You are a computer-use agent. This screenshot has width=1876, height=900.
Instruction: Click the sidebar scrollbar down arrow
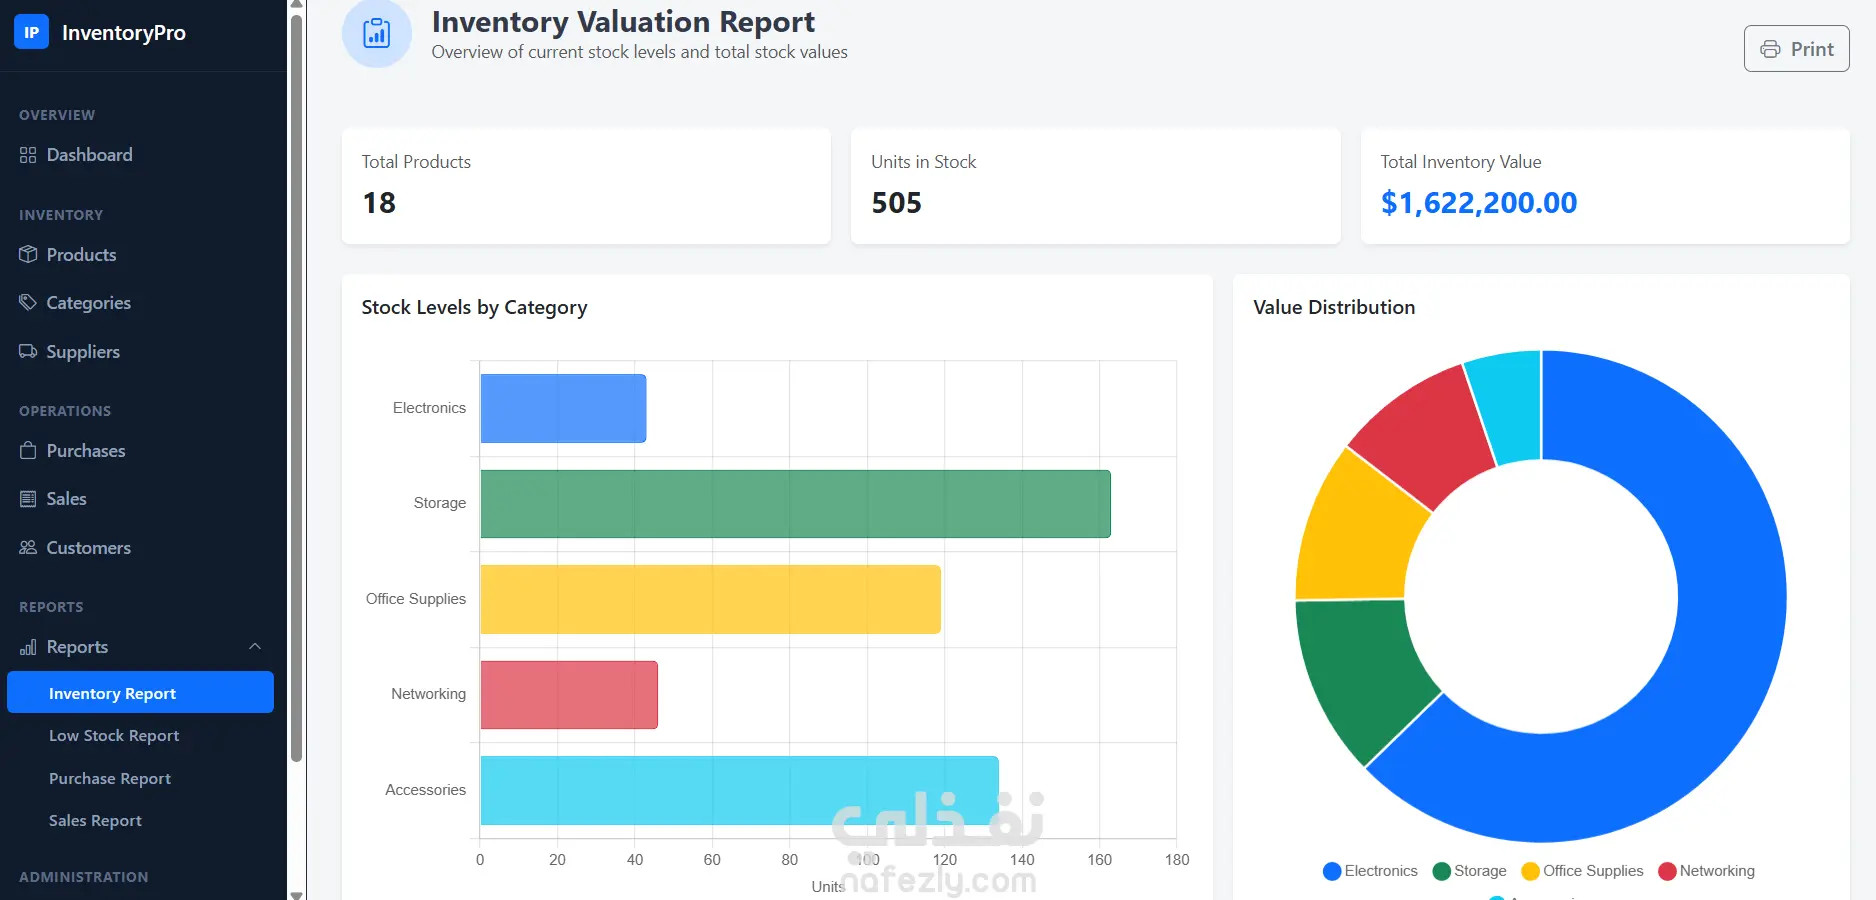[296, 894]
